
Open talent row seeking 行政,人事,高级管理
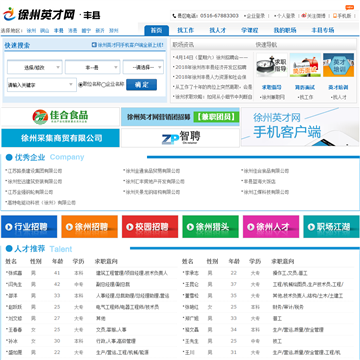pyautogui.click(x=91, y=341)
